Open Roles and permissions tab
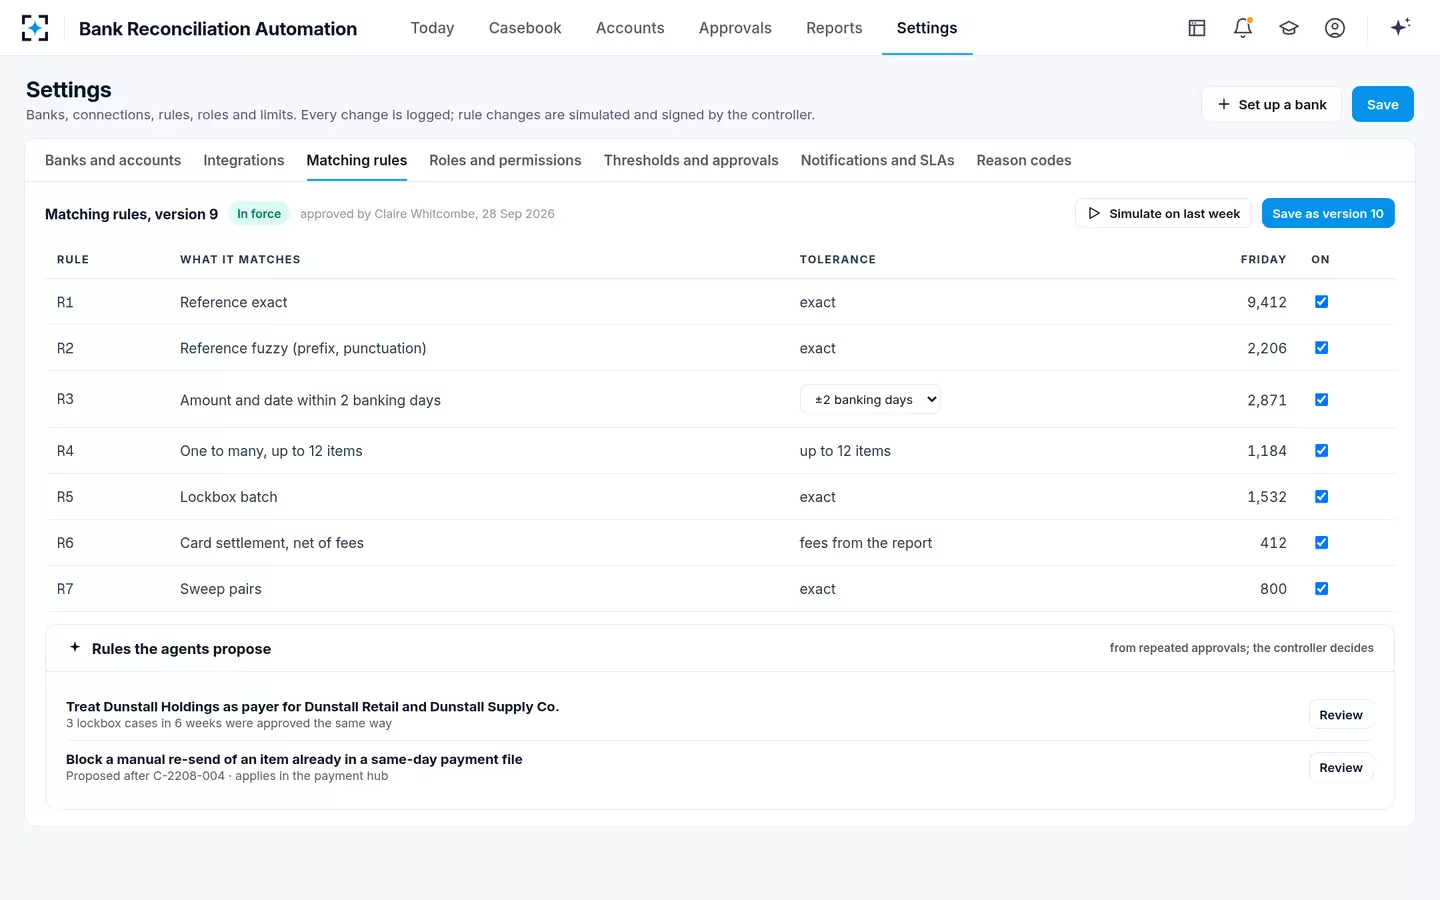Image resolution: width=1440 pixels, height=900 pixels. point(505,160)
